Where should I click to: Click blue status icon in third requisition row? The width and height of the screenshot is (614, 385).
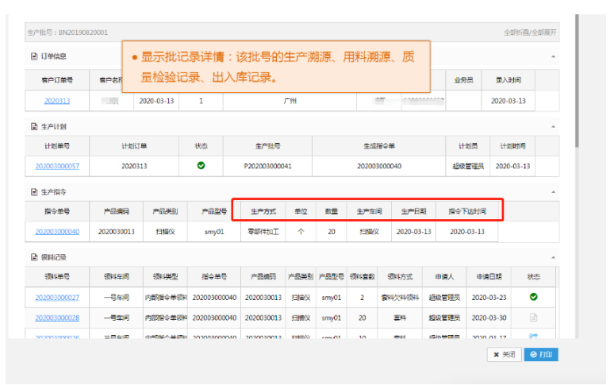(533, 336)
